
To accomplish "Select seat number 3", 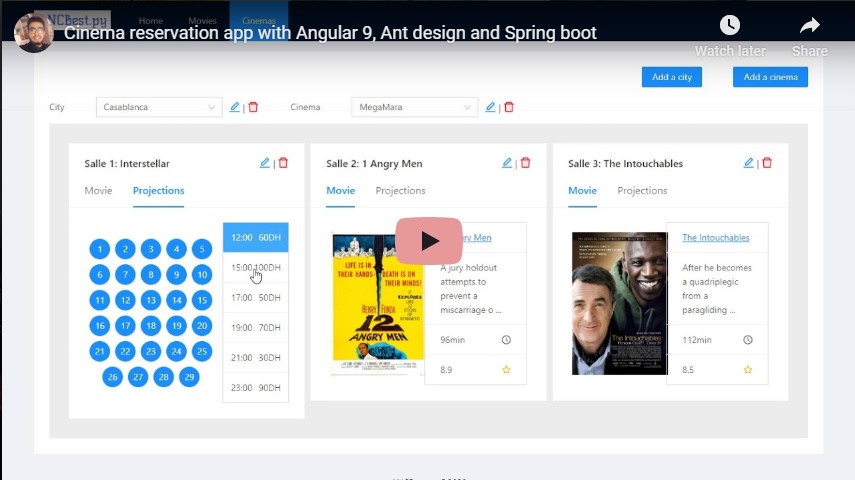I will 151,249.
